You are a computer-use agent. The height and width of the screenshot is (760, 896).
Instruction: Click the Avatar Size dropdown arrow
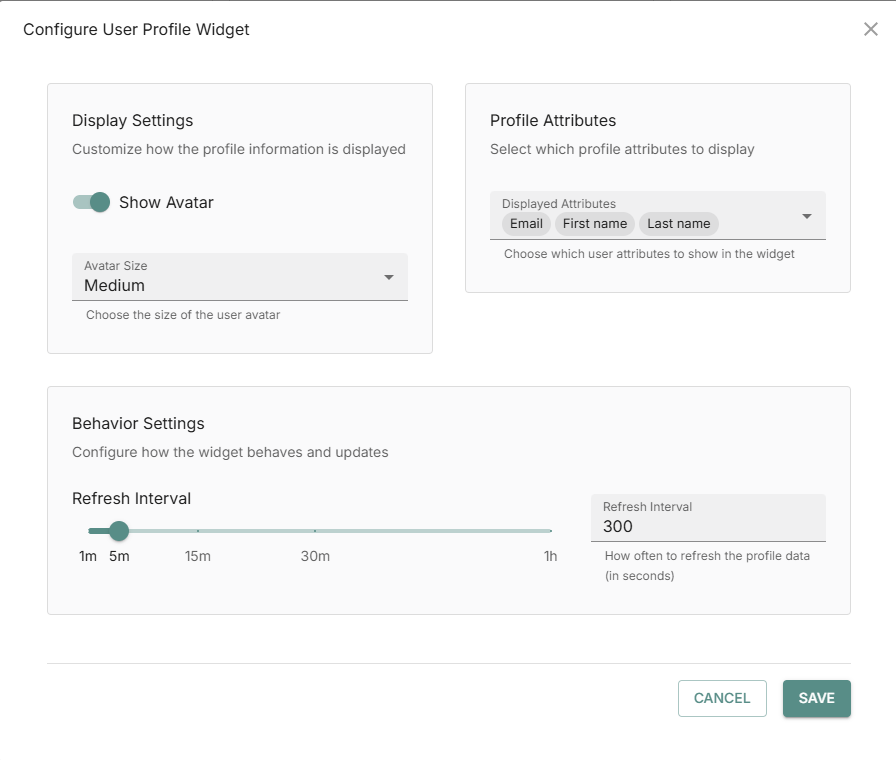click(389, 277)
